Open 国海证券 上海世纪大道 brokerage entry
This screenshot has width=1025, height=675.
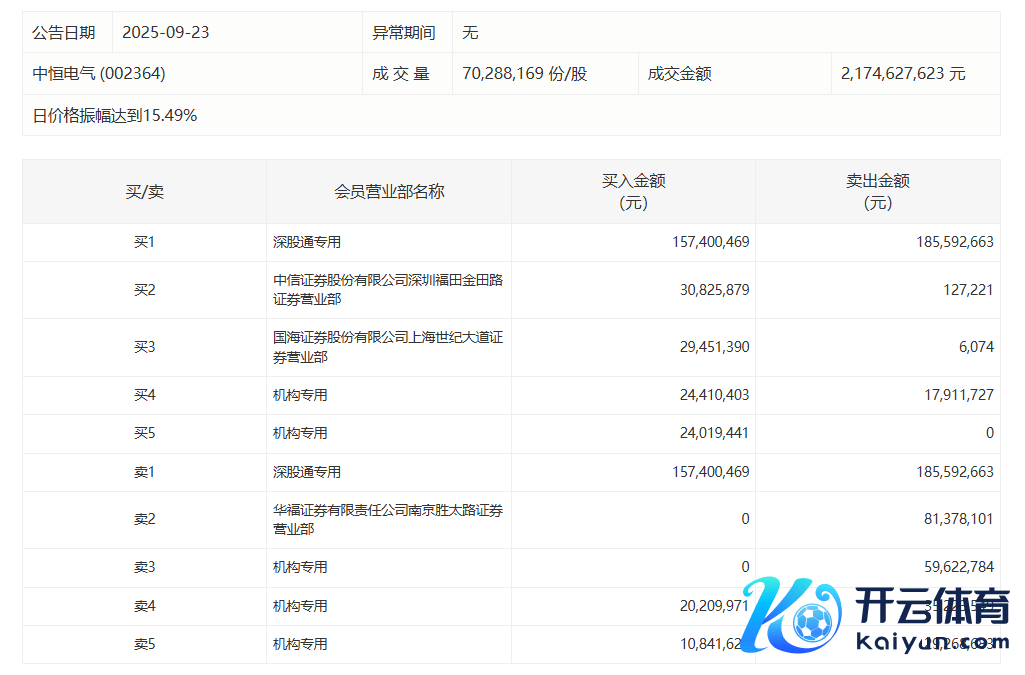[388, 347]
